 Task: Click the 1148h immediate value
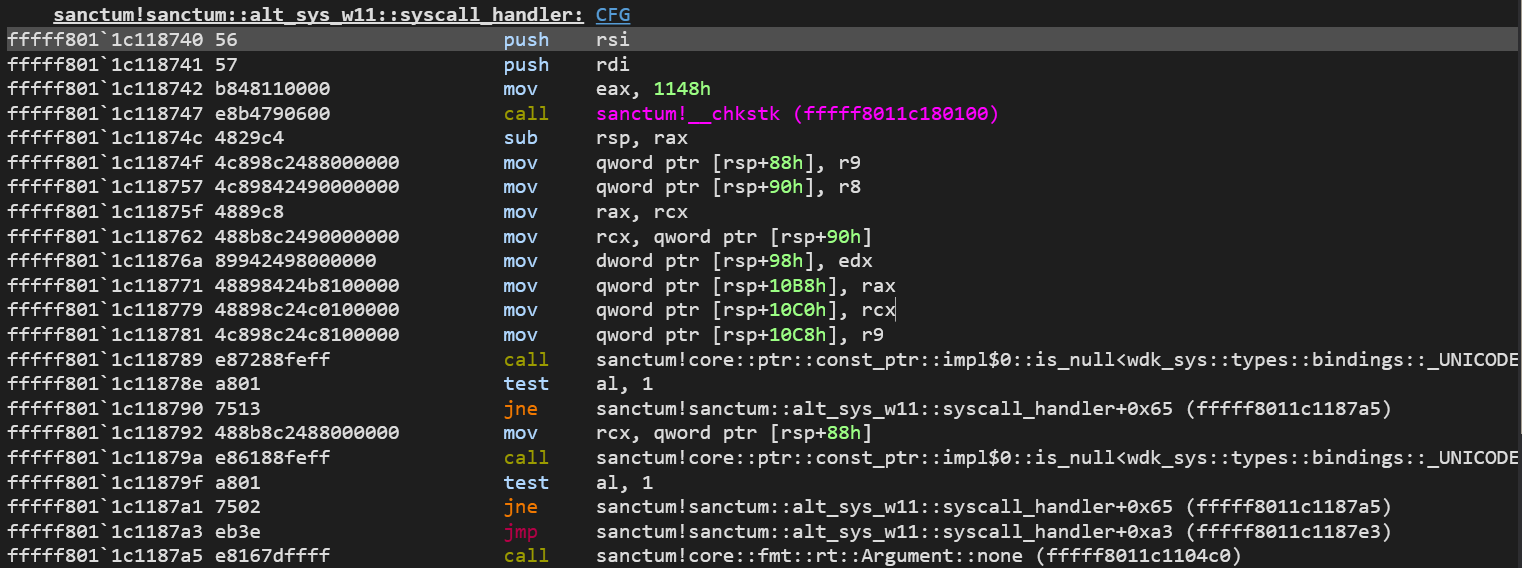[x=683, y=89]
